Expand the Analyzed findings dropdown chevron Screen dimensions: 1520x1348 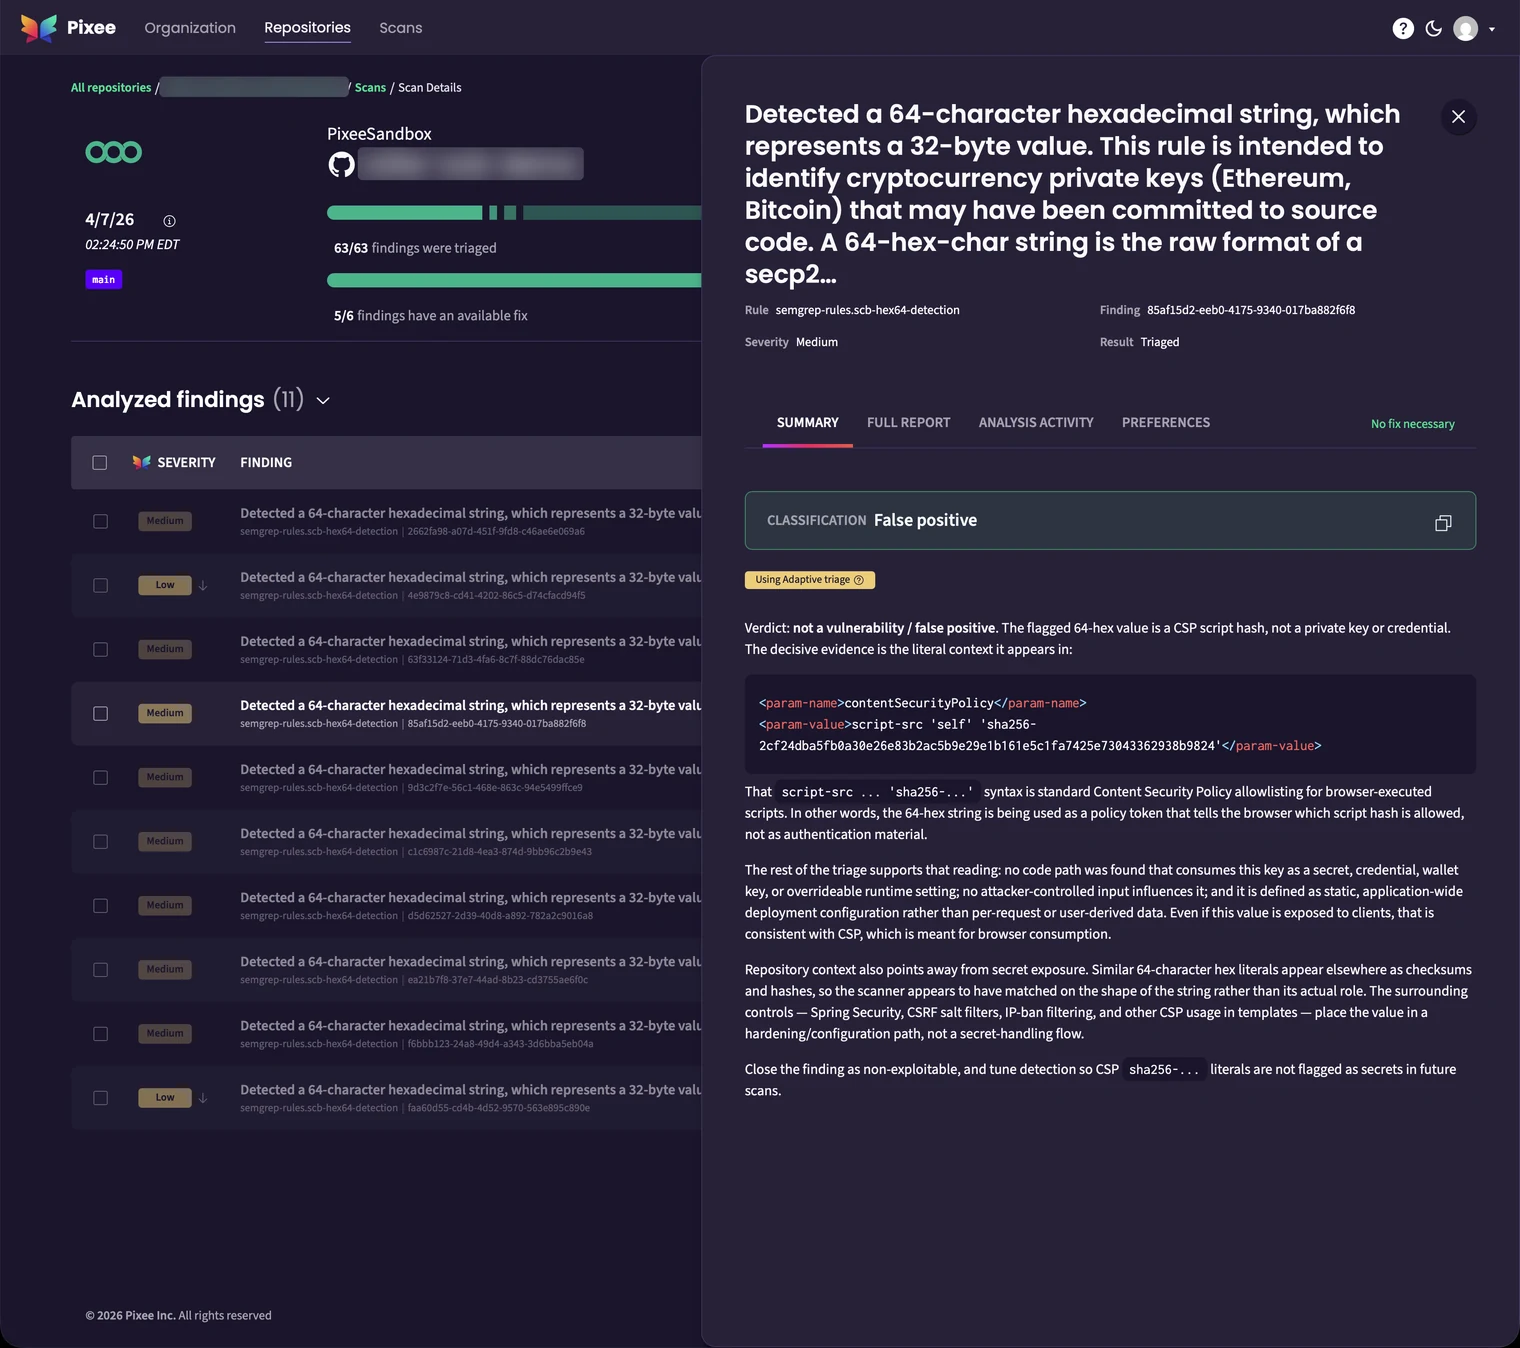coord(323,401)
